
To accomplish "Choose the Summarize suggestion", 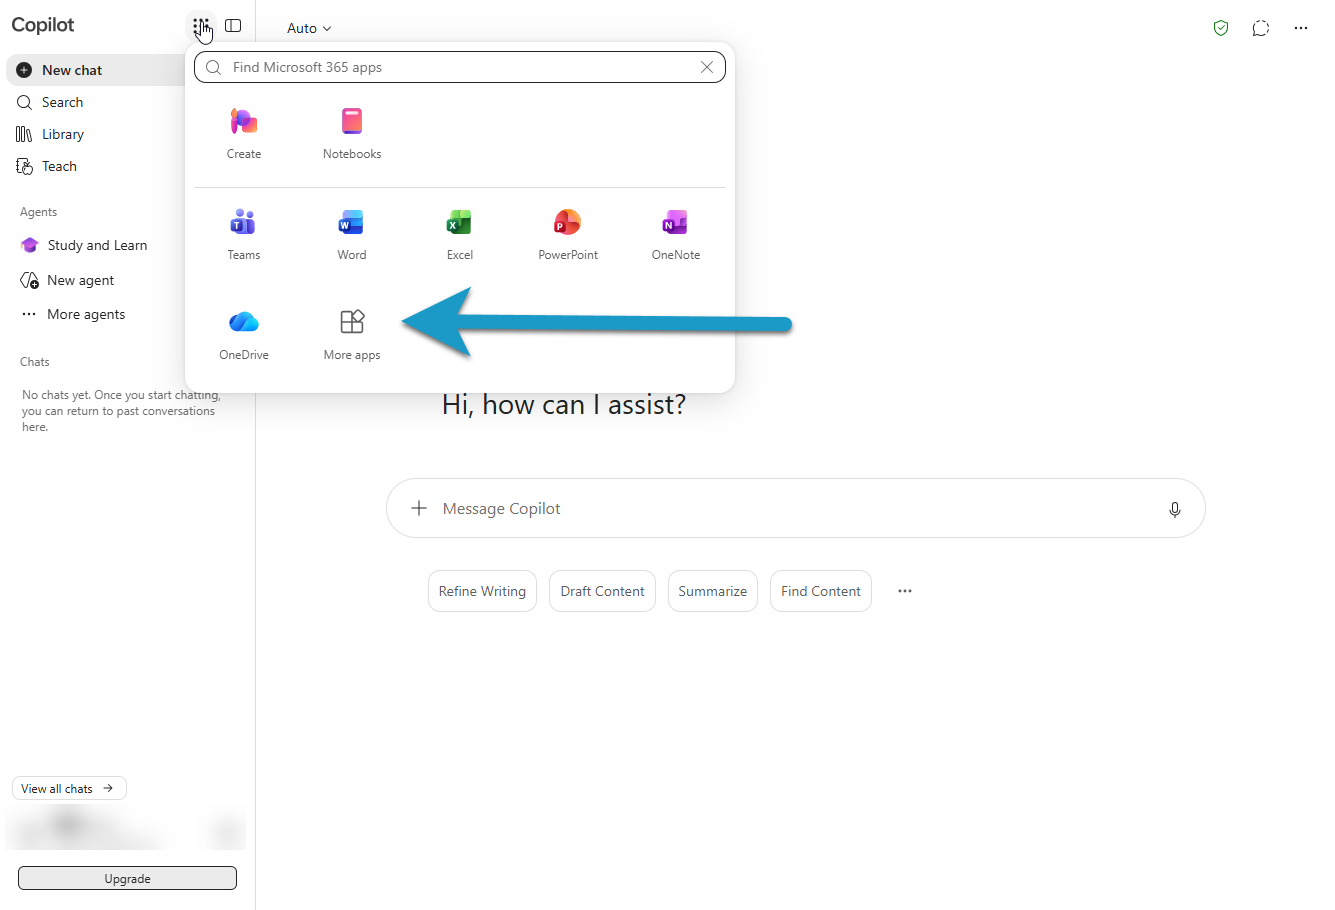I will 713,591.
